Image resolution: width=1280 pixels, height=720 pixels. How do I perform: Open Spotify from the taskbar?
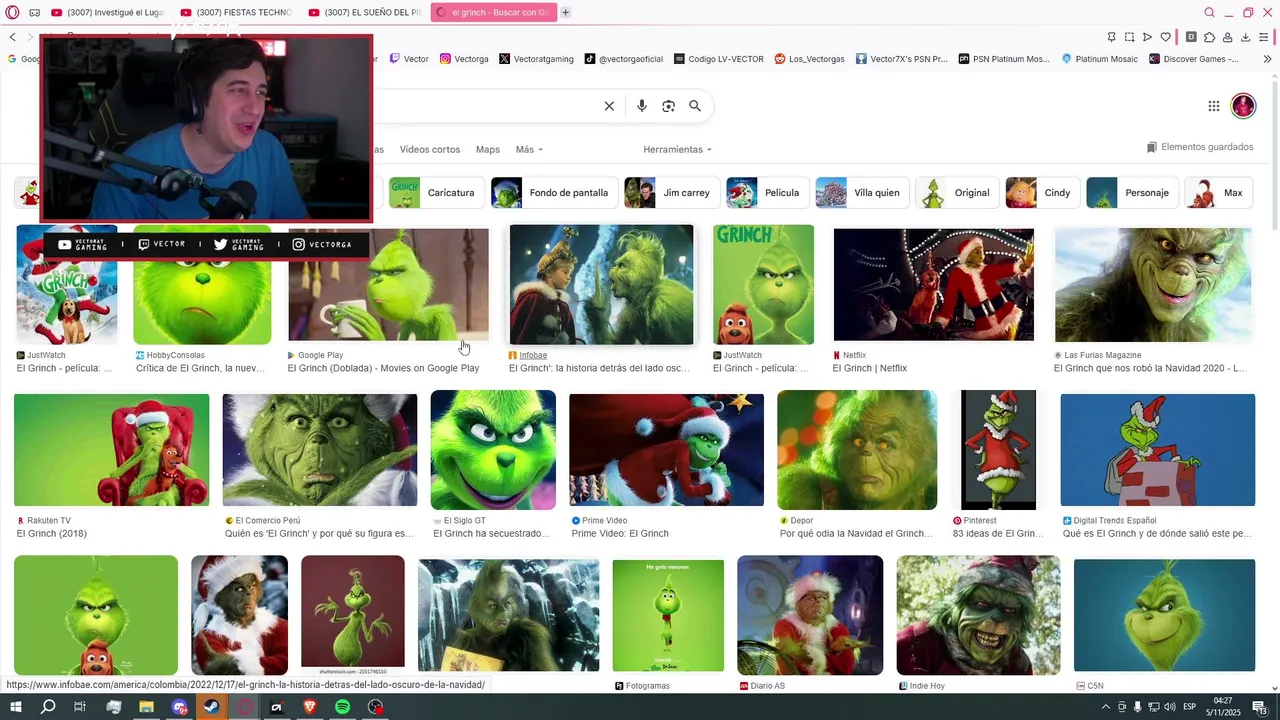point(342,707)
